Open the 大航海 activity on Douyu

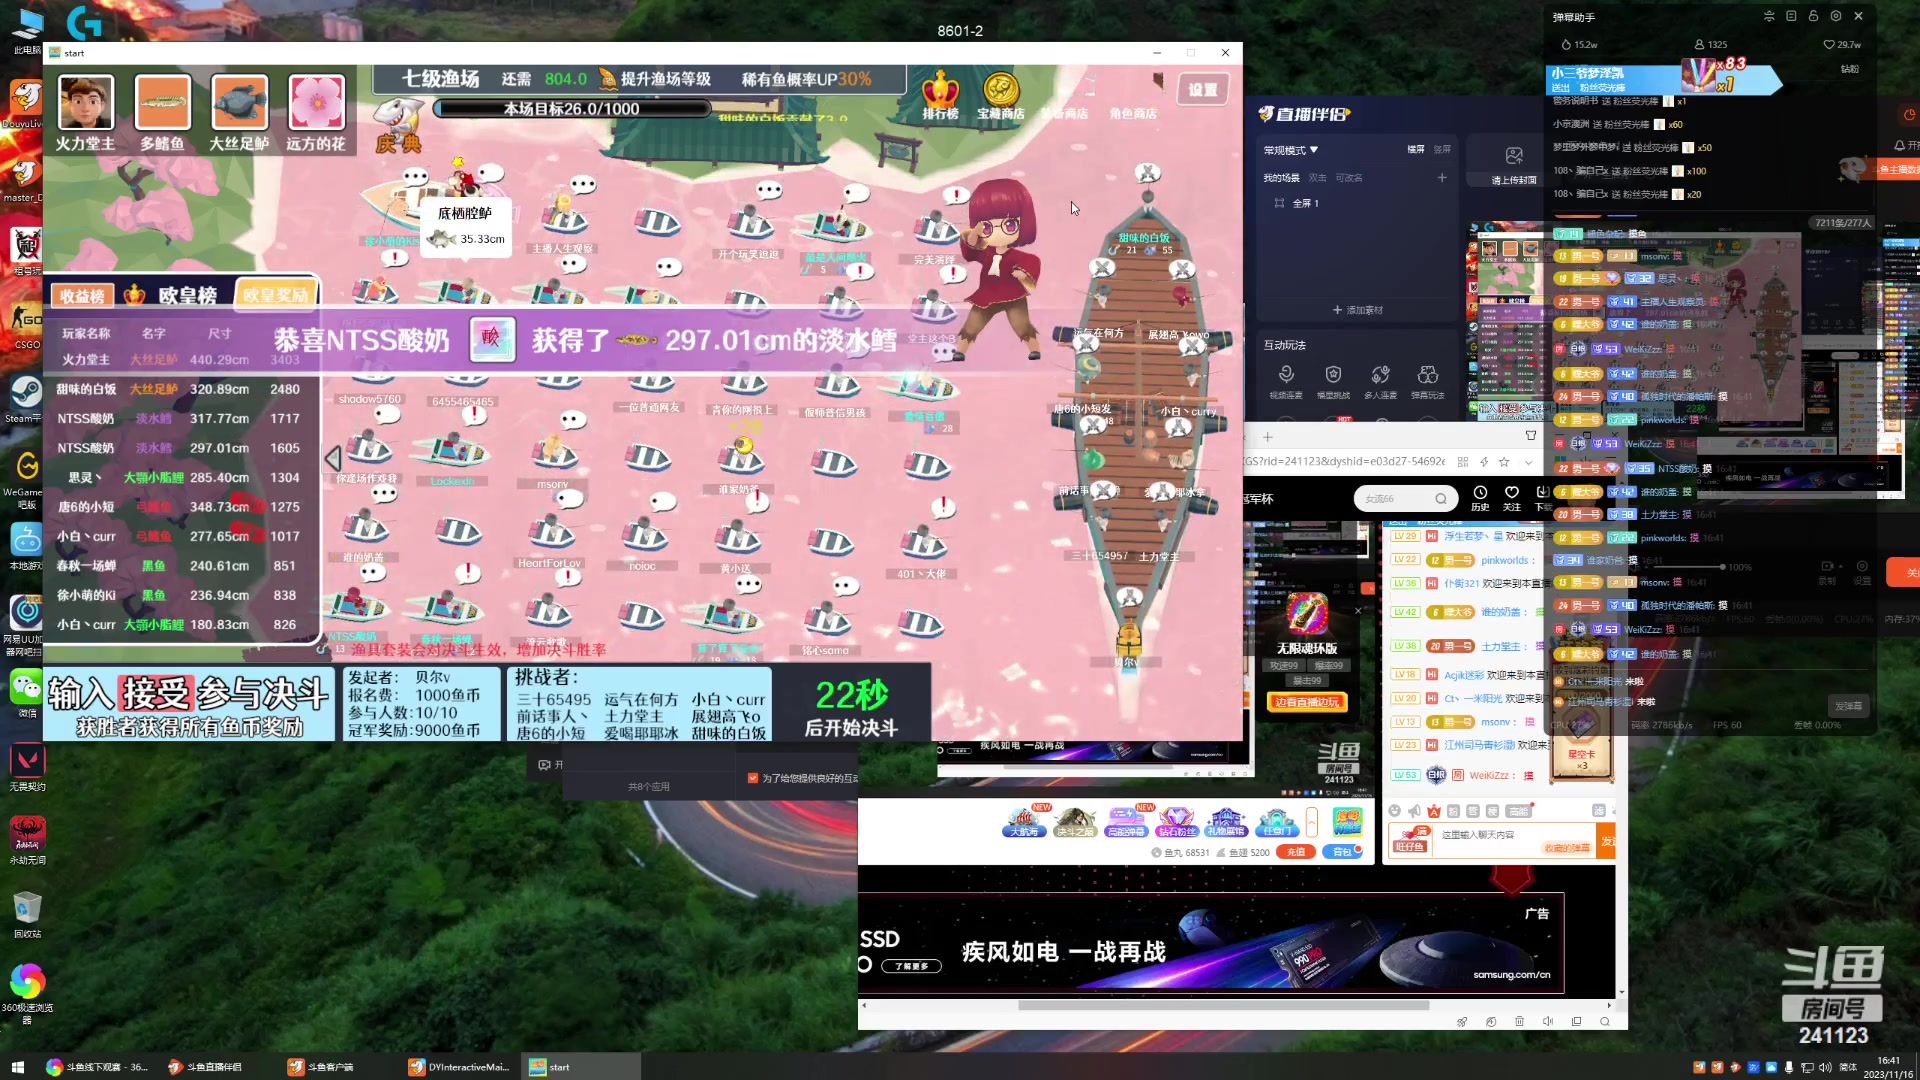point(1025,822)
